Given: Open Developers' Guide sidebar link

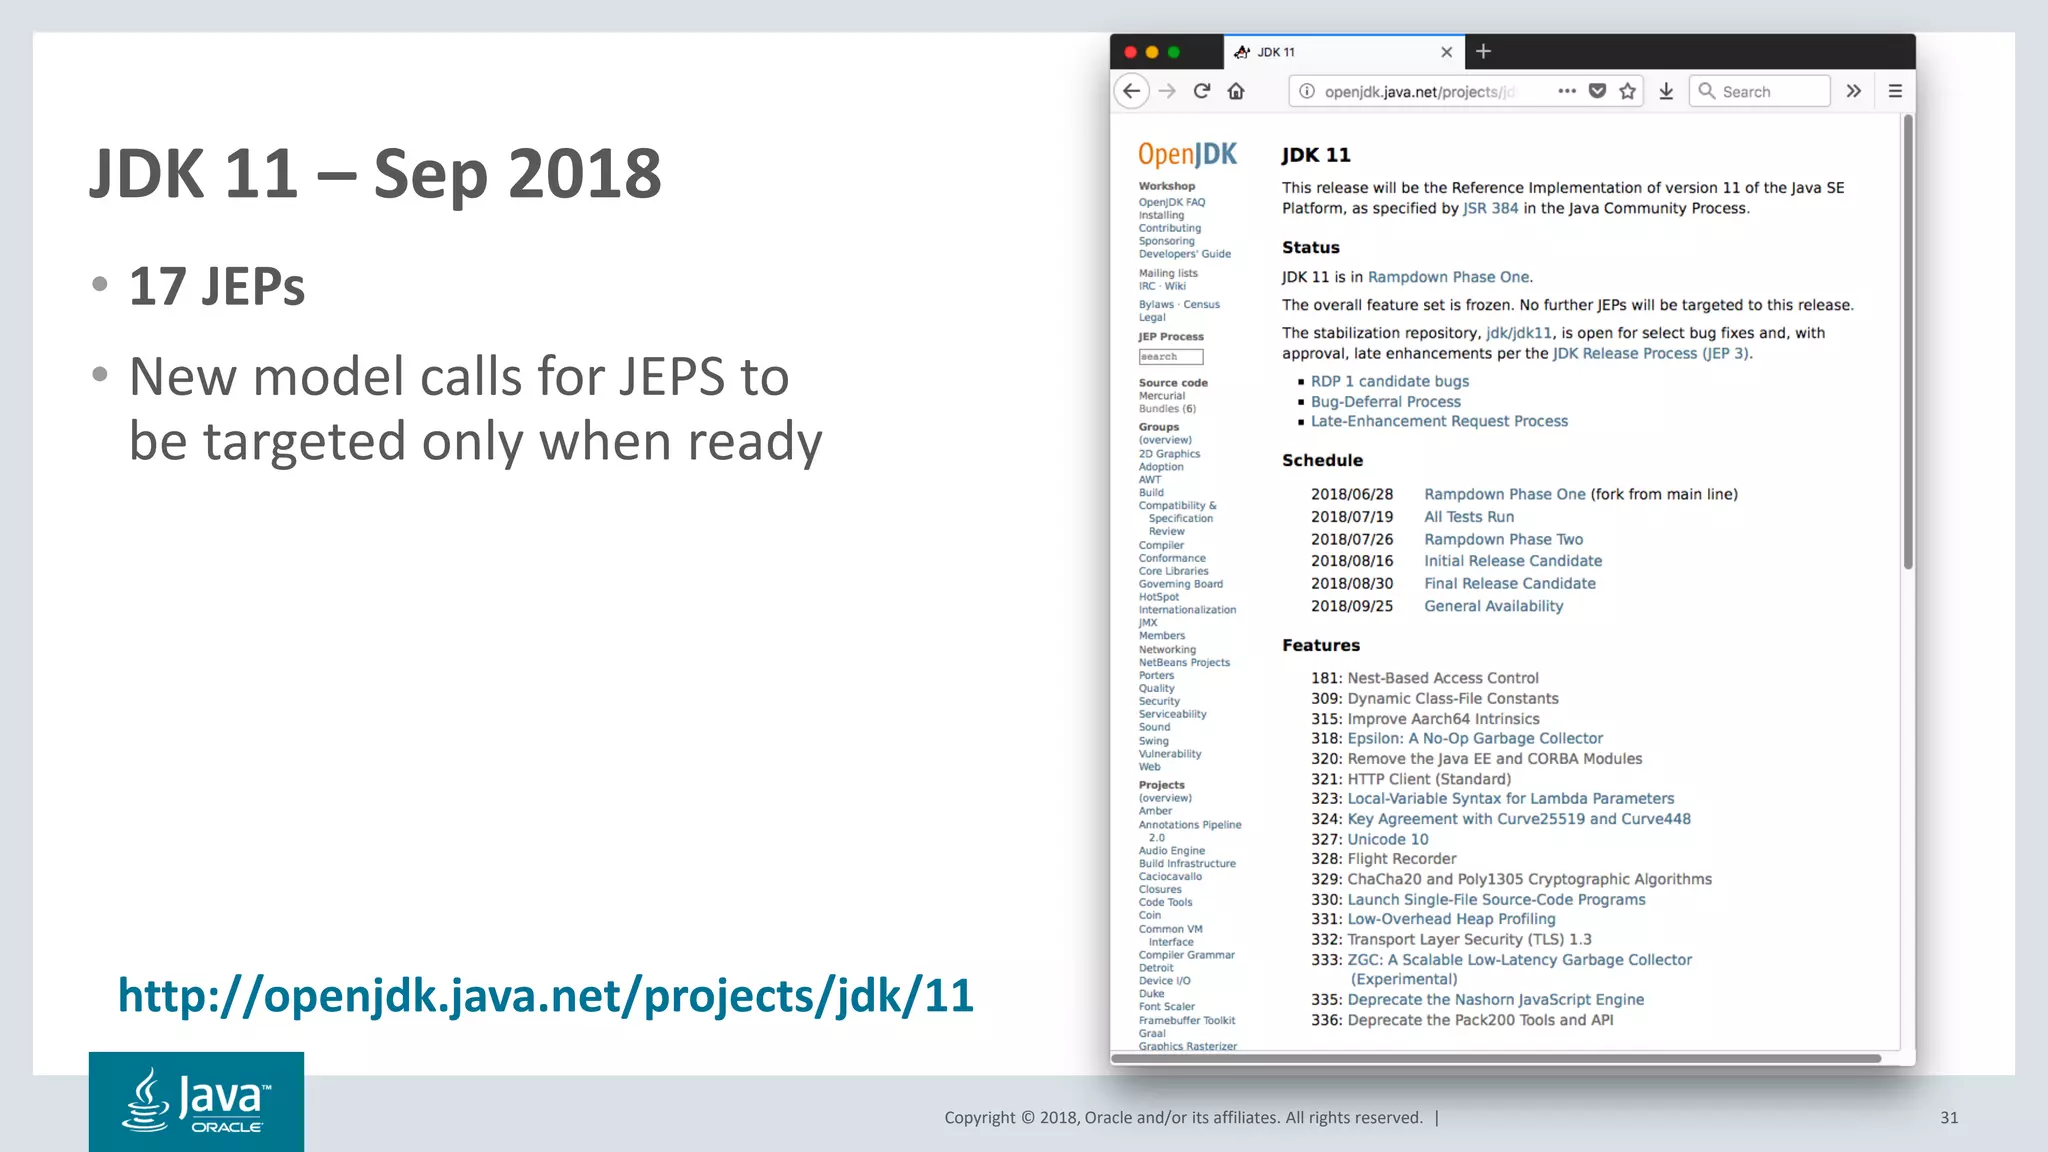Looking at the screenshot, I should [x=1185, y=254].
